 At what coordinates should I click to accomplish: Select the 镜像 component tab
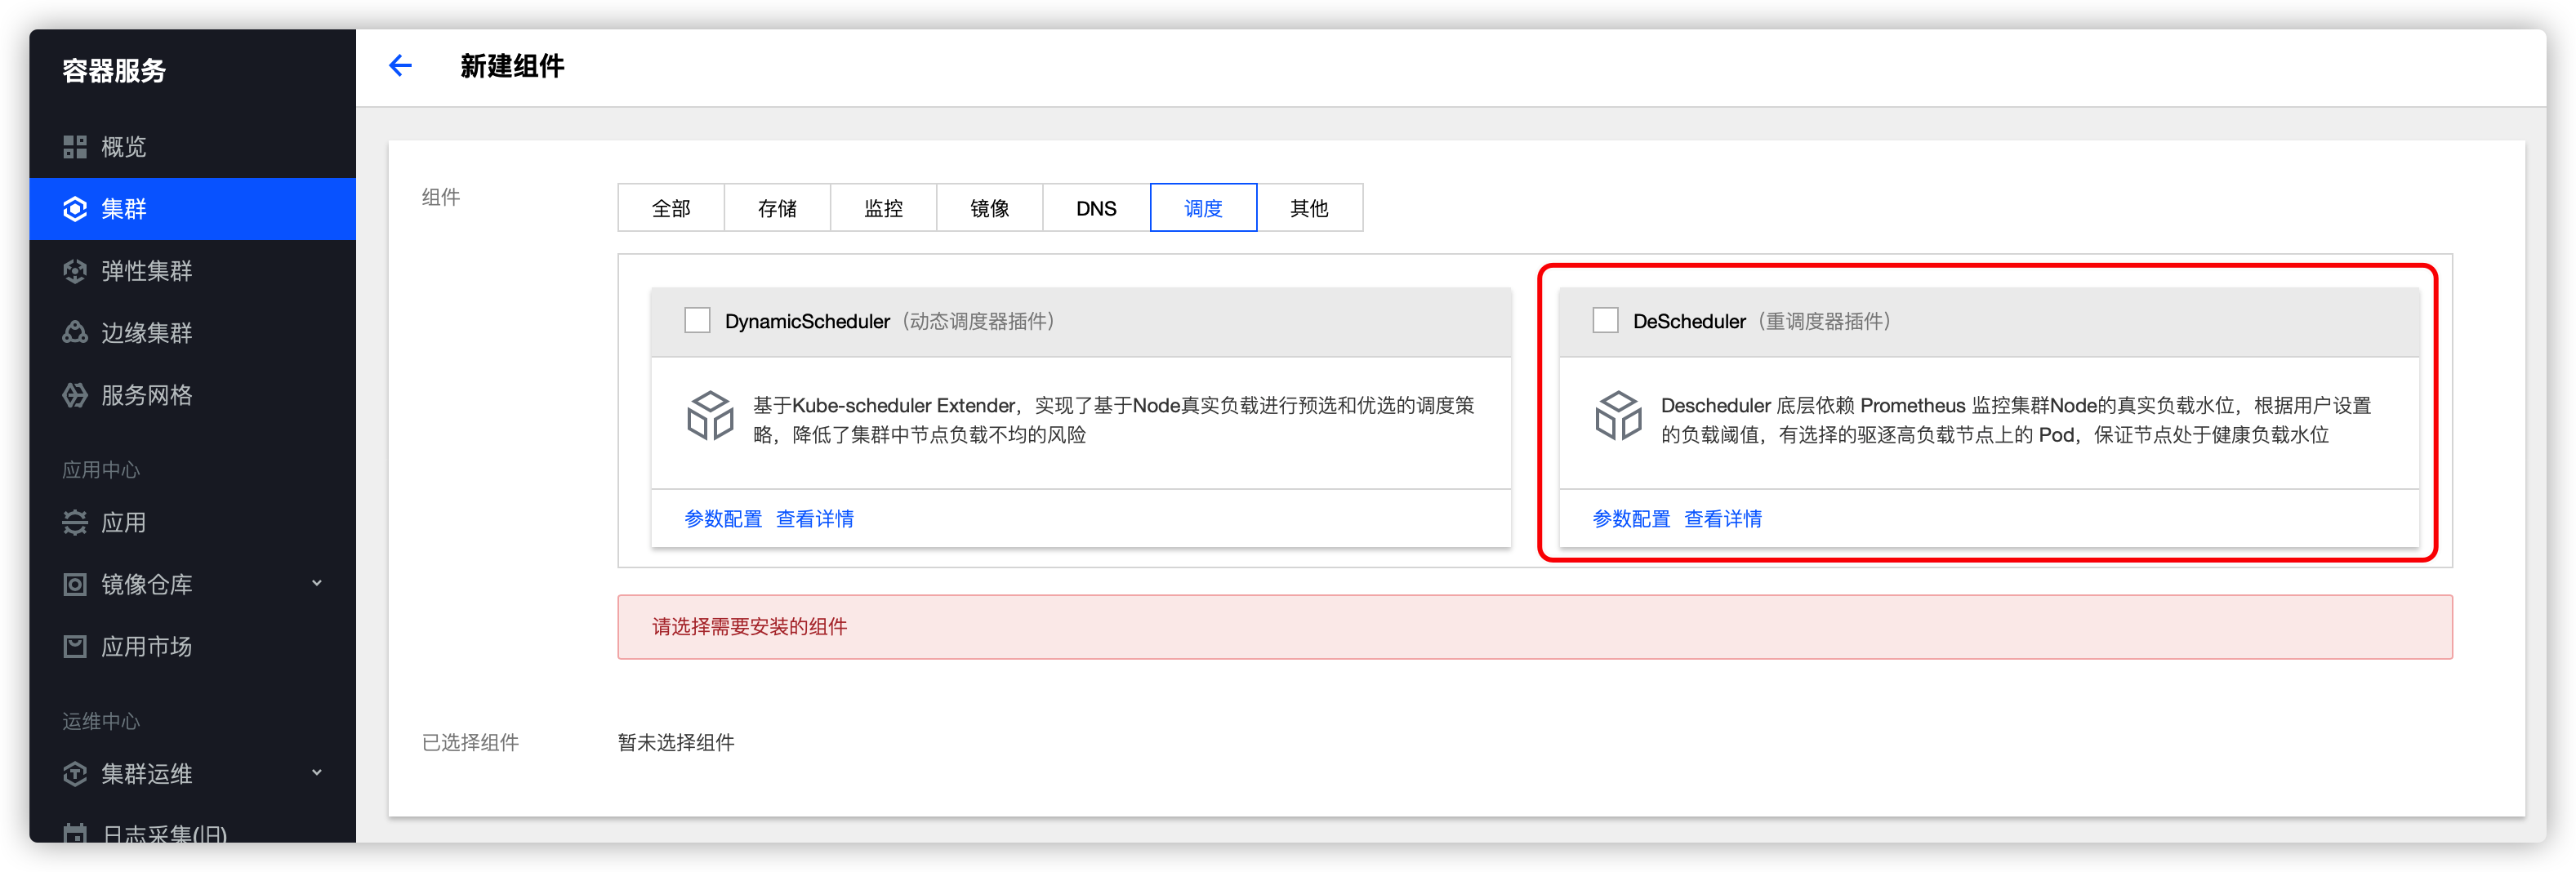[990, 208]
